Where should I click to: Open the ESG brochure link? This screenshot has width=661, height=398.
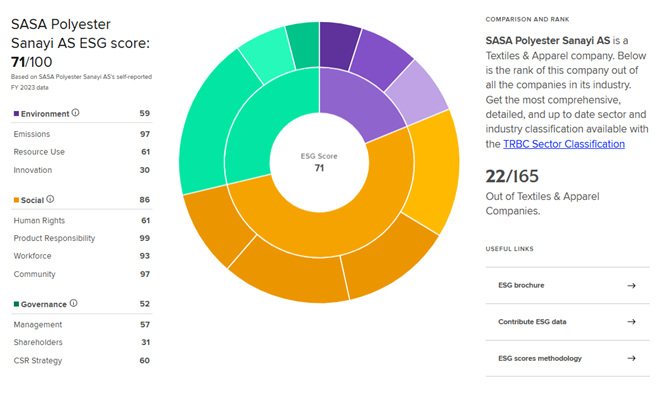click(521, 285)
